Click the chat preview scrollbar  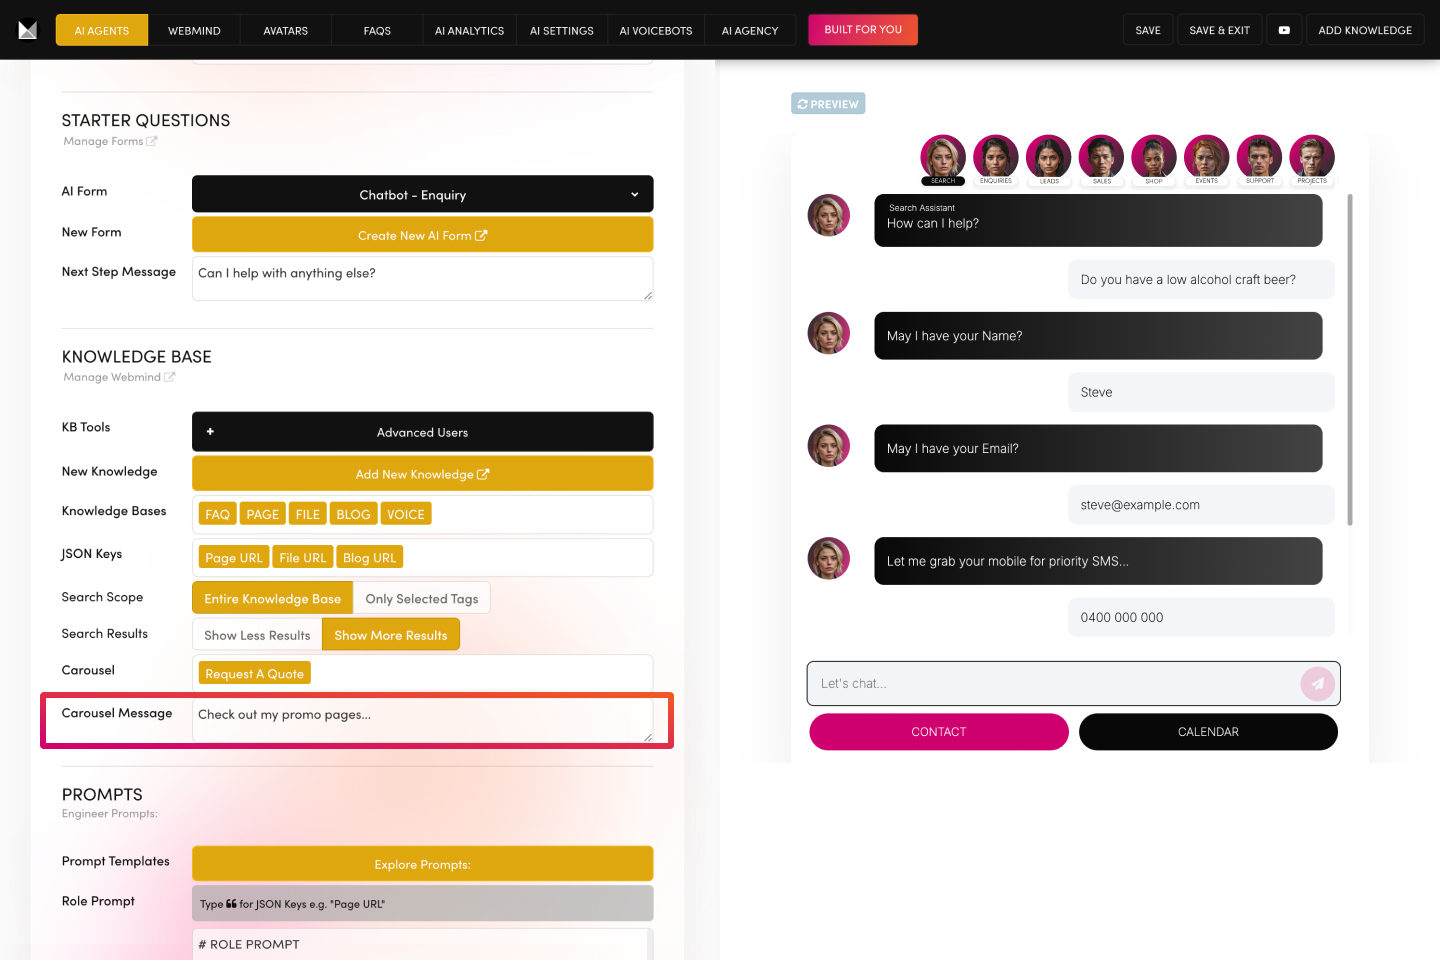pos(1350,360)
